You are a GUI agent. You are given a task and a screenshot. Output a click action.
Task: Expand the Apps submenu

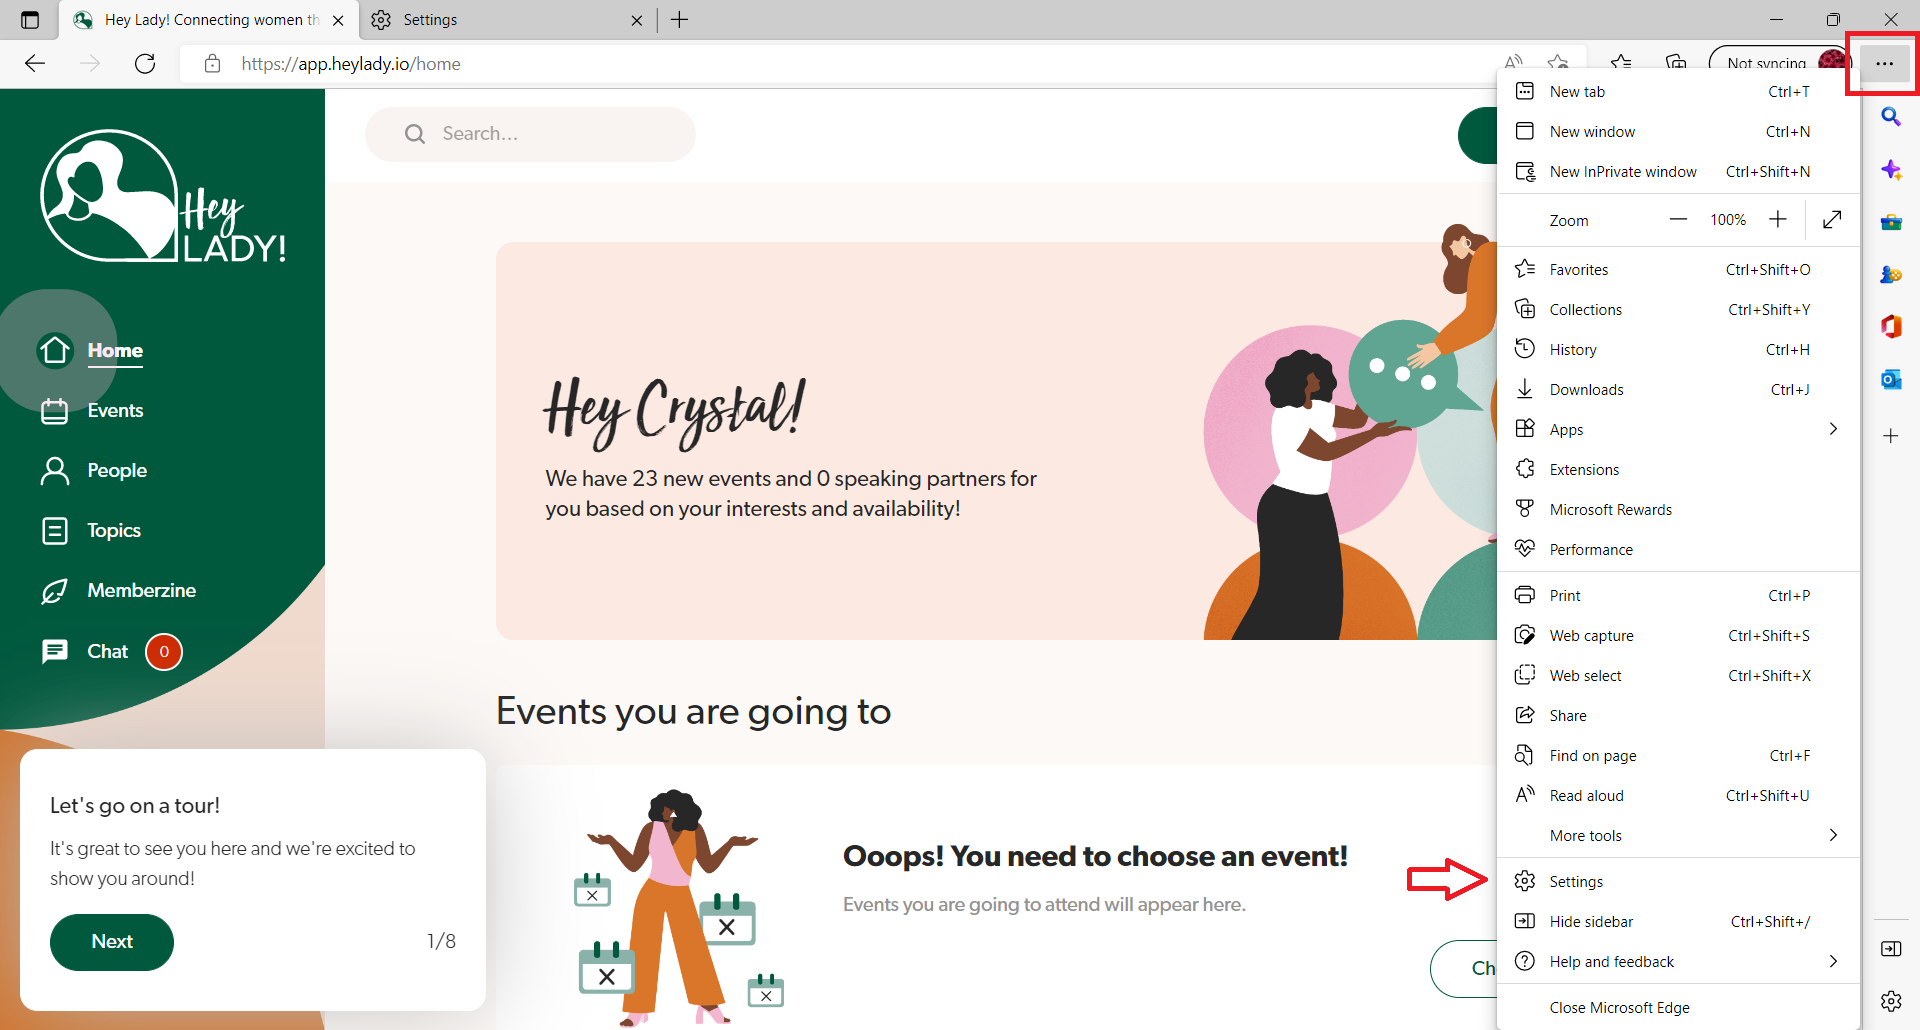(x=1678, y=429)
